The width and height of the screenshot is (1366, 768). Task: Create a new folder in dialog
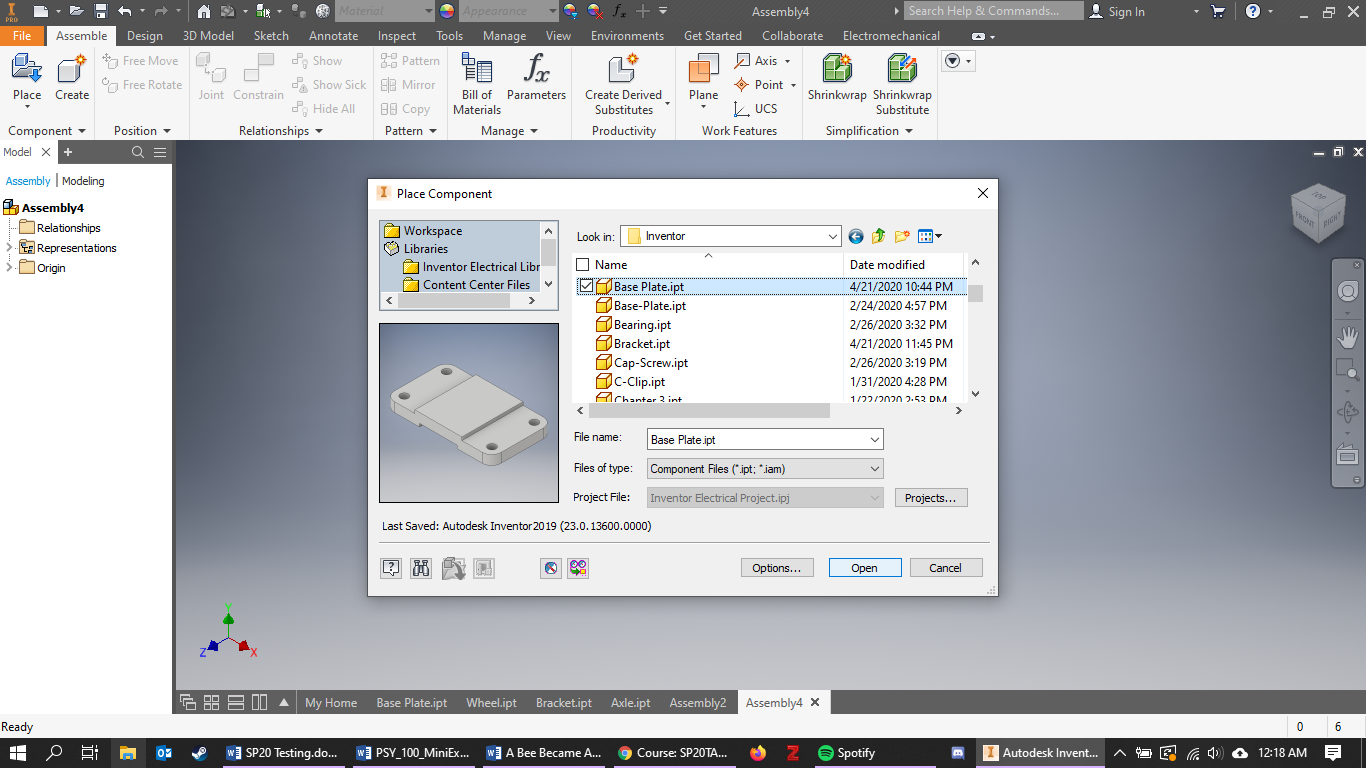tap(902, 237)
